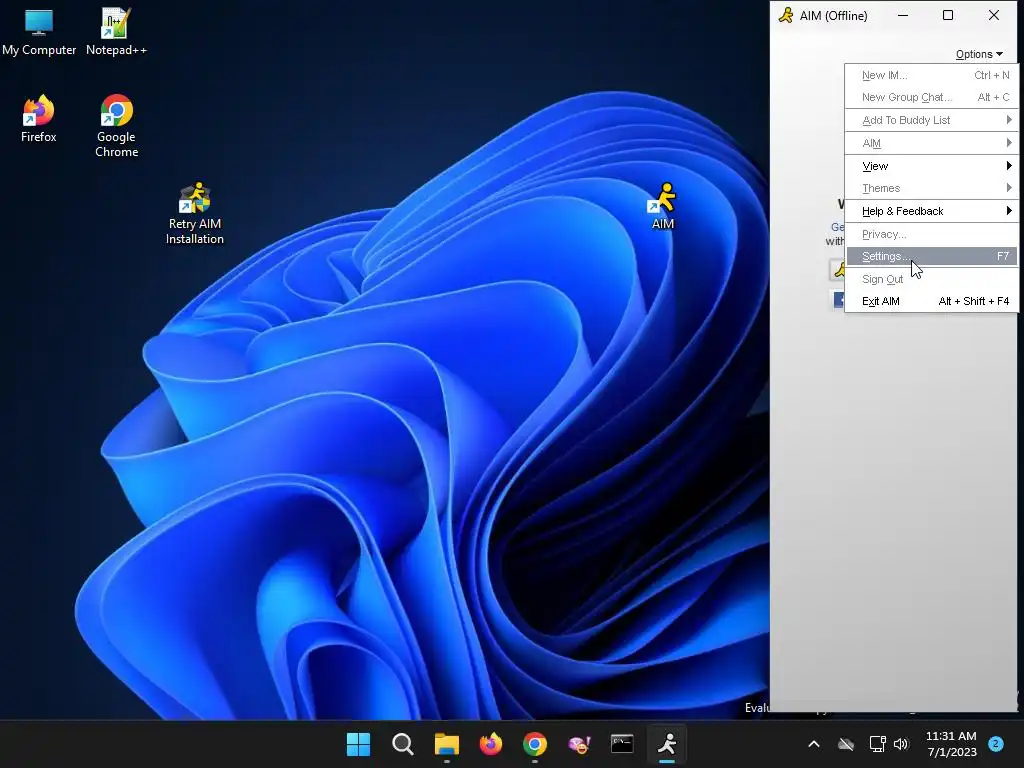Choose New IM... from Options menu
The width and height of the screenshot is (1024, 768).
pyautogui.click(x=931, y=75)
